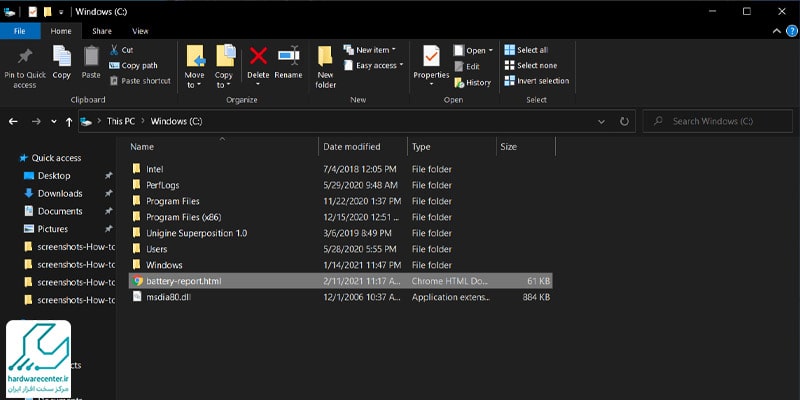
Task: Click Invert selection
Action: (x=537, y=81)
